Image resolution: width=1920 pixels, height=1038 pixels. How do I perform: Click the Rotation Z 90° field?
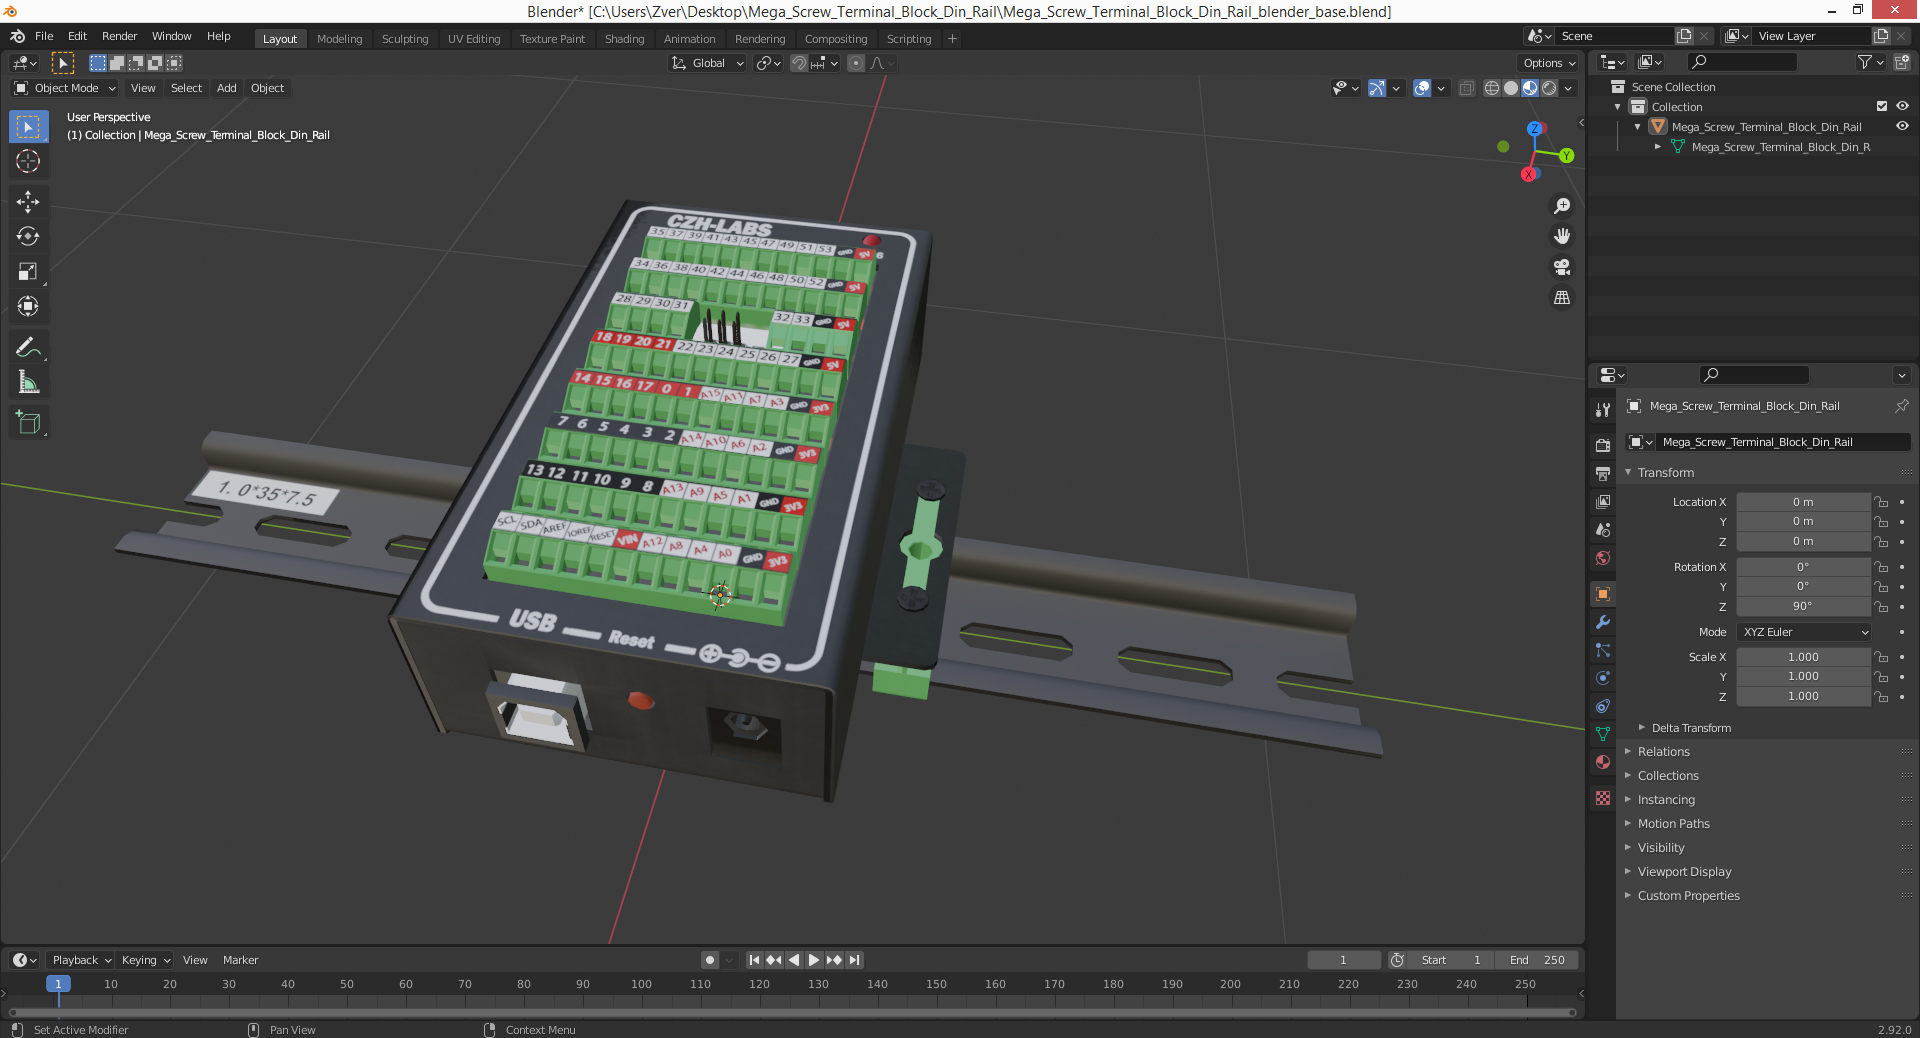click(x=1803, y=606)
